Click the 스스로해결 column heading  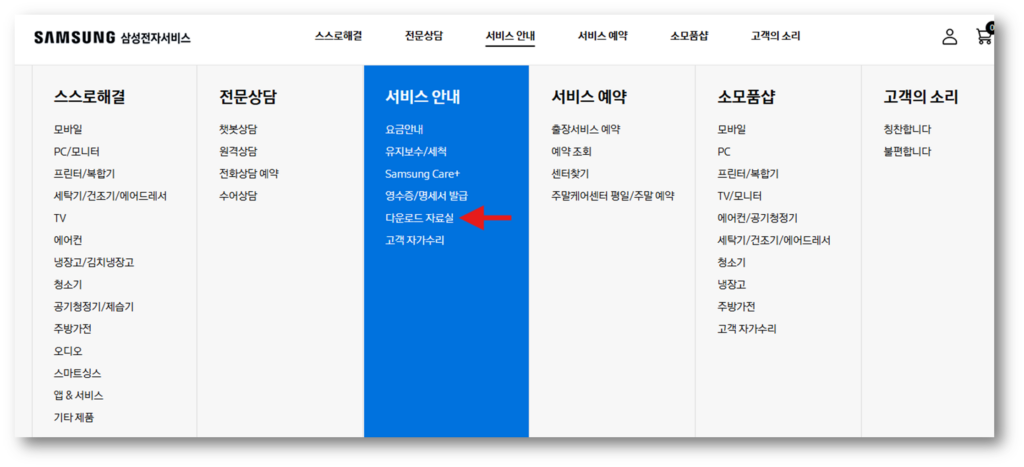pos(89,97)
